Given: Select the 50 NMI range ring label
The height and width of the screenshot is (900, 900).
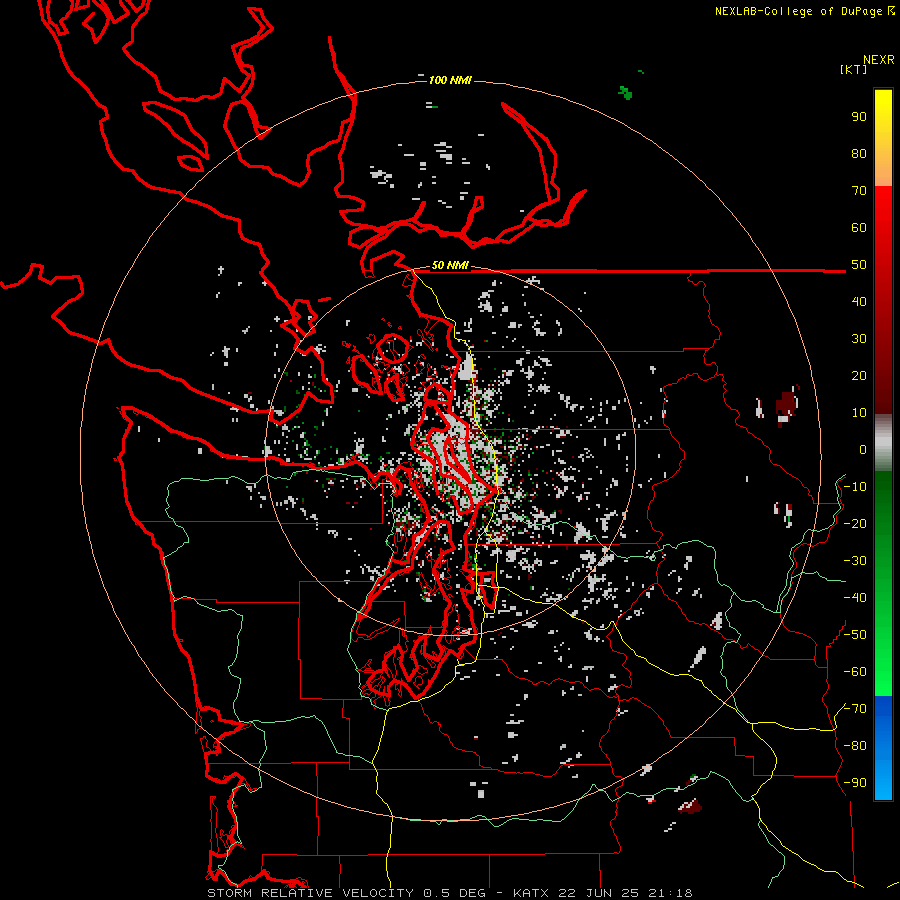Looking at the screenshot, I should [x=450, y=265].
